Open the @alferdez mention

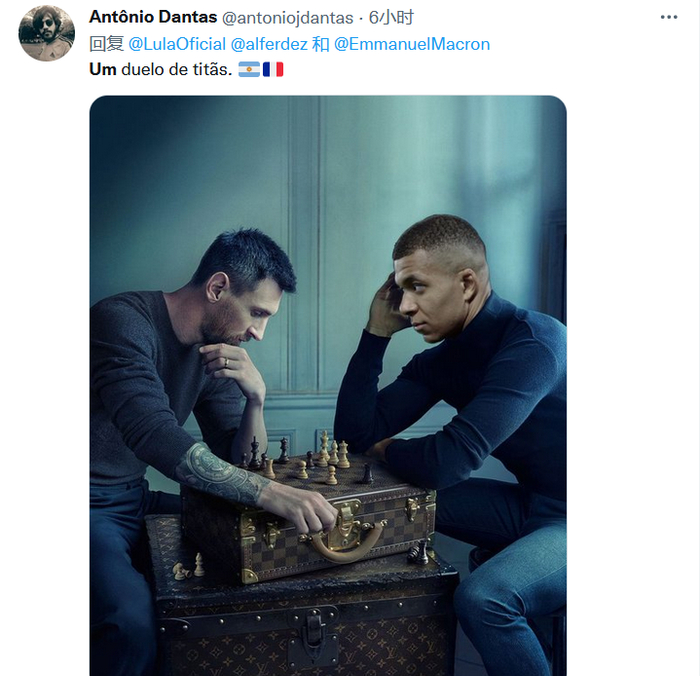pyautogui.click(x=269, y=44)
